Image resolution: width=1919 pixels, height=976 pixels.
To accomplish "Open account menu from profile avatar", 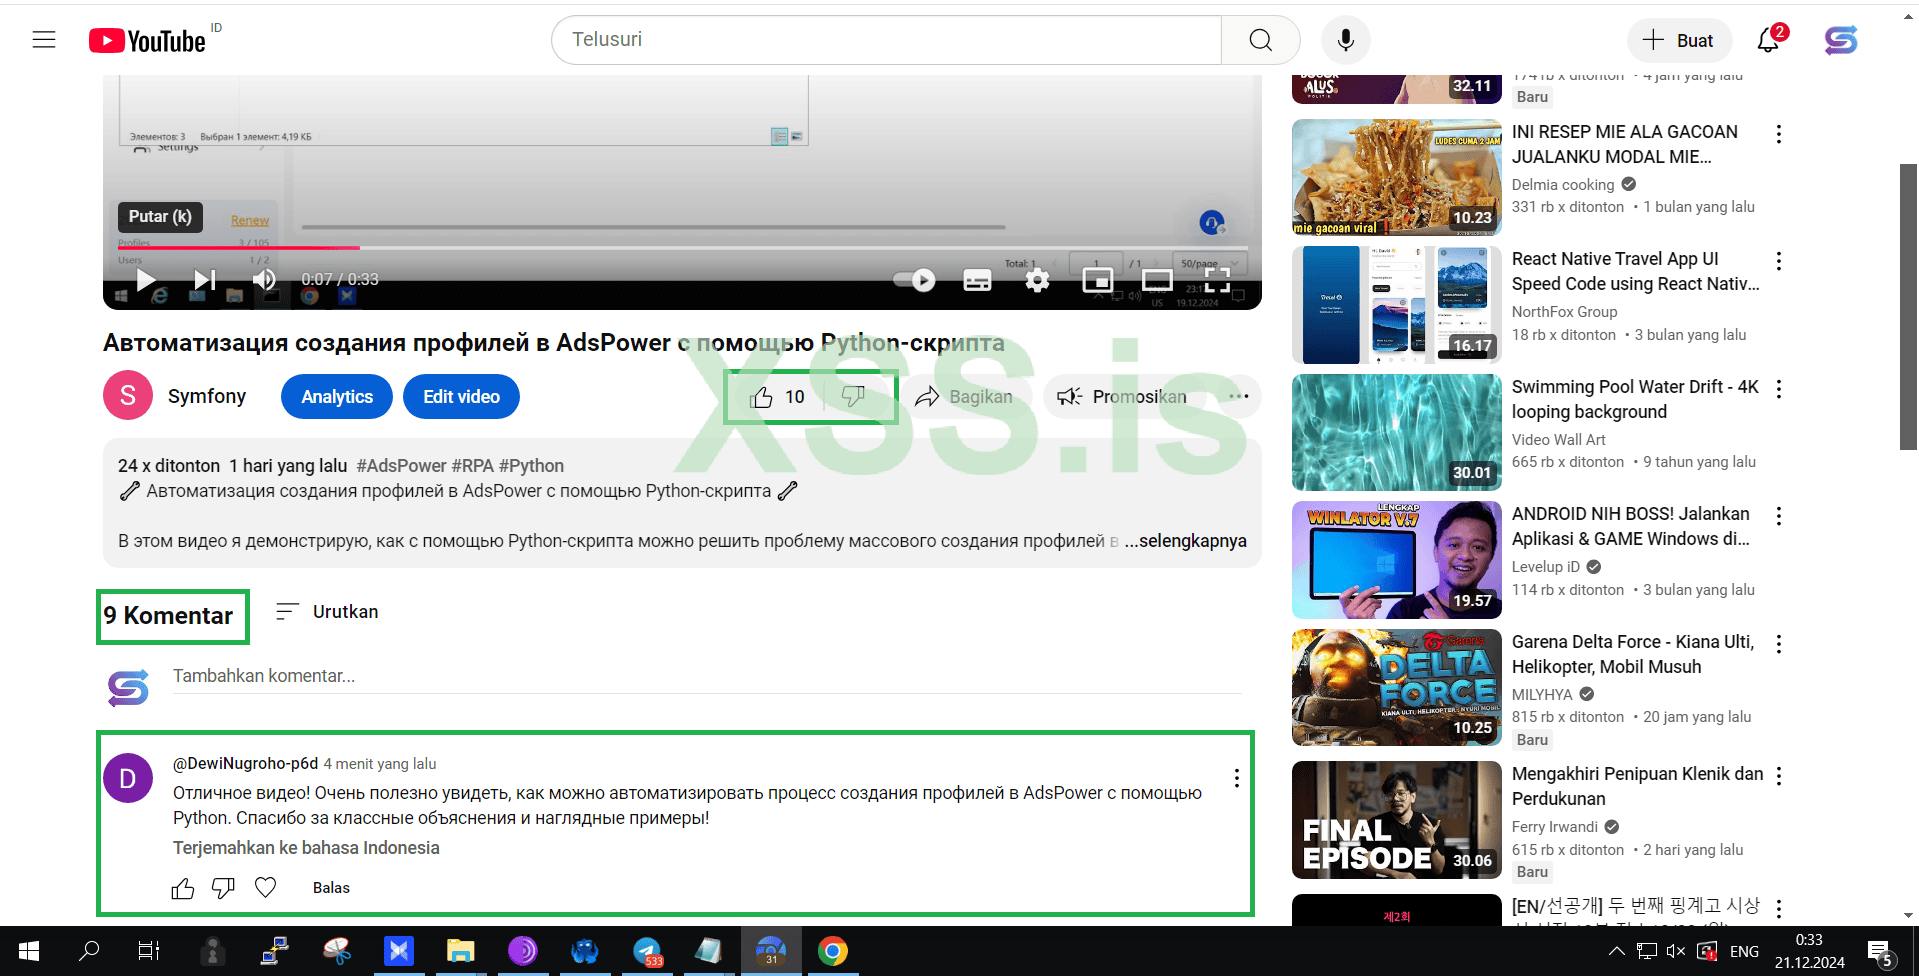I will [x=1841, y=40].
